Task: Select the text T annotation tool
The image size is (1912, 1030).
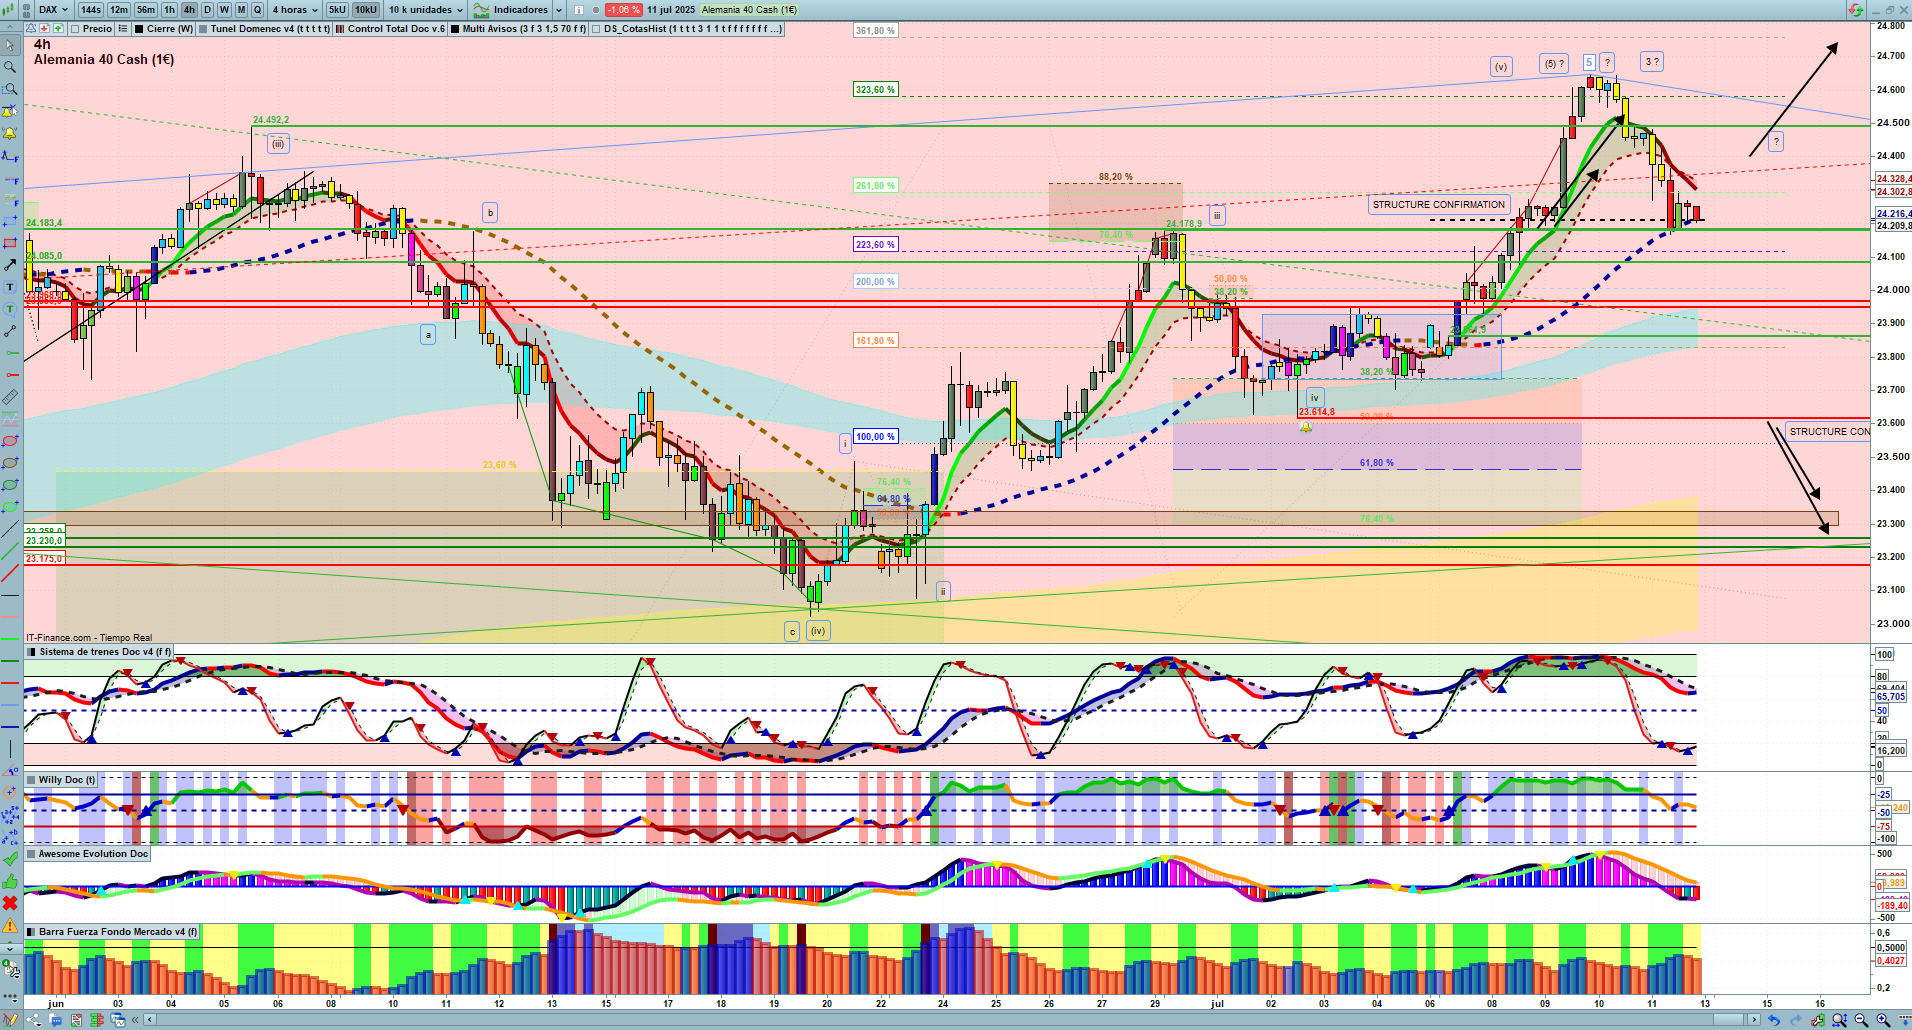Action: [x=10, y=287]
